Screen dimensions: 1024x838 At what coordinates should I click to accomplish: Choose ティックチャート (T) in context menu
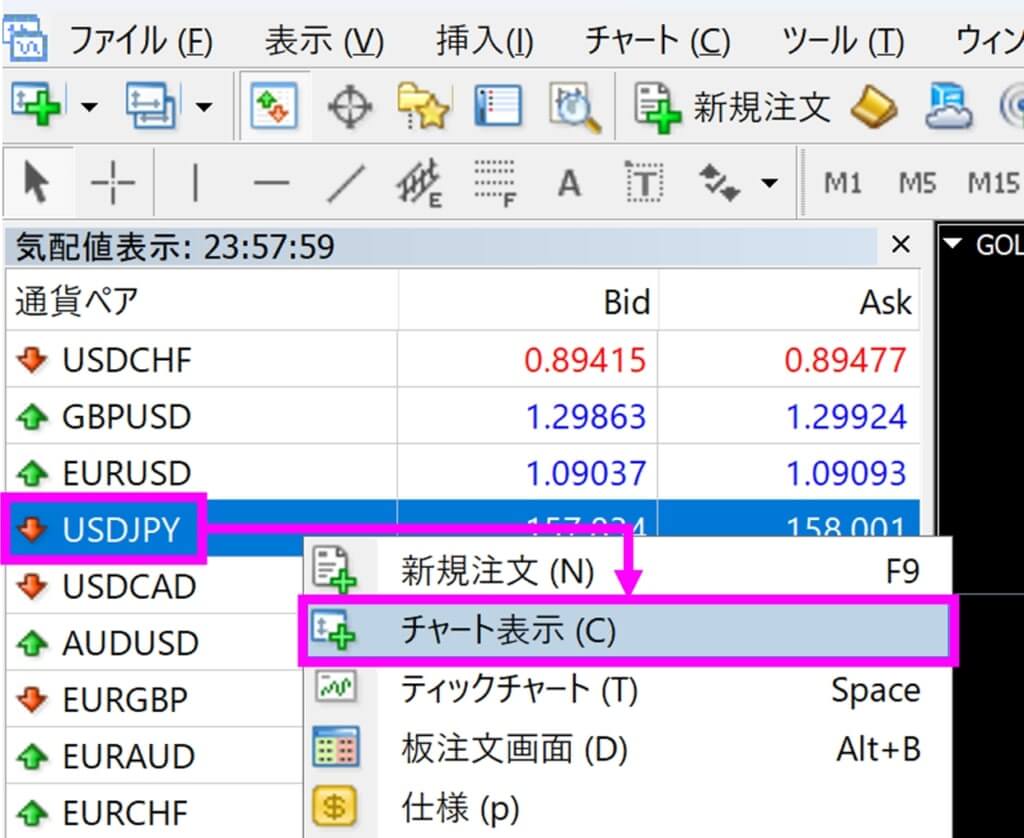(627, 689)
